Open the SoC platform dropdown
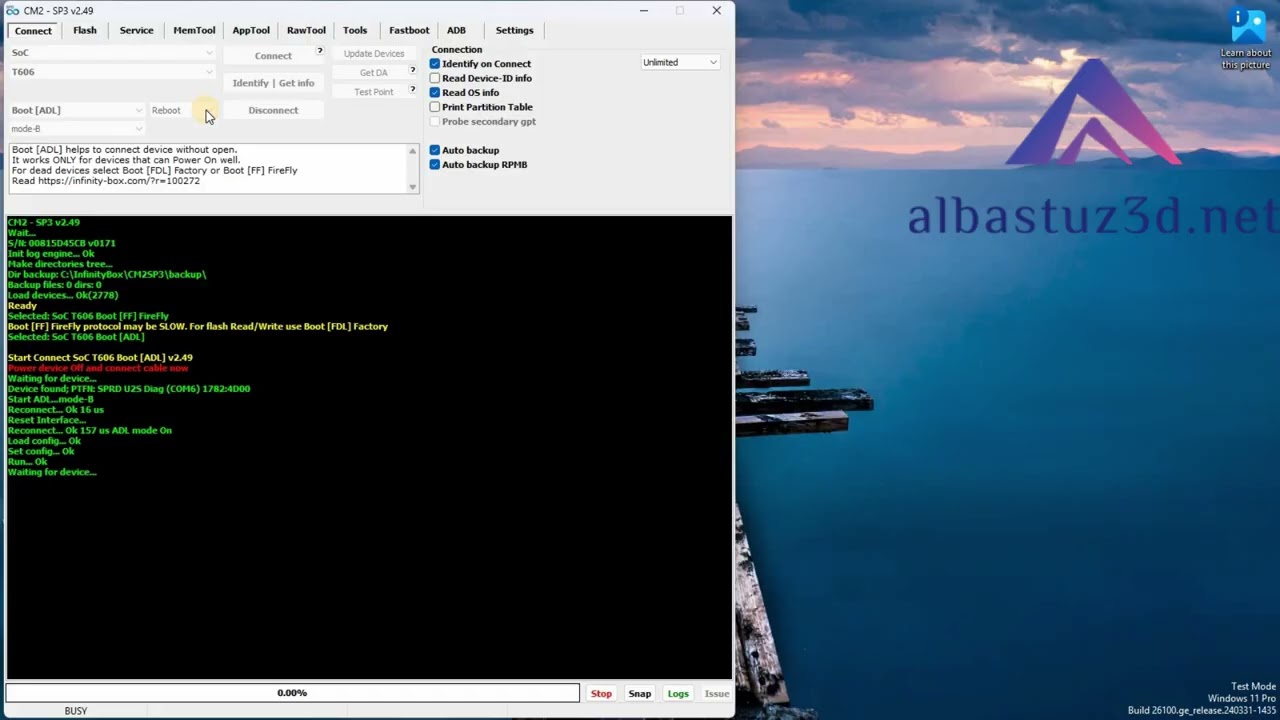The image size is (1280, 720). pyautogui.click(x=112, y=53)
